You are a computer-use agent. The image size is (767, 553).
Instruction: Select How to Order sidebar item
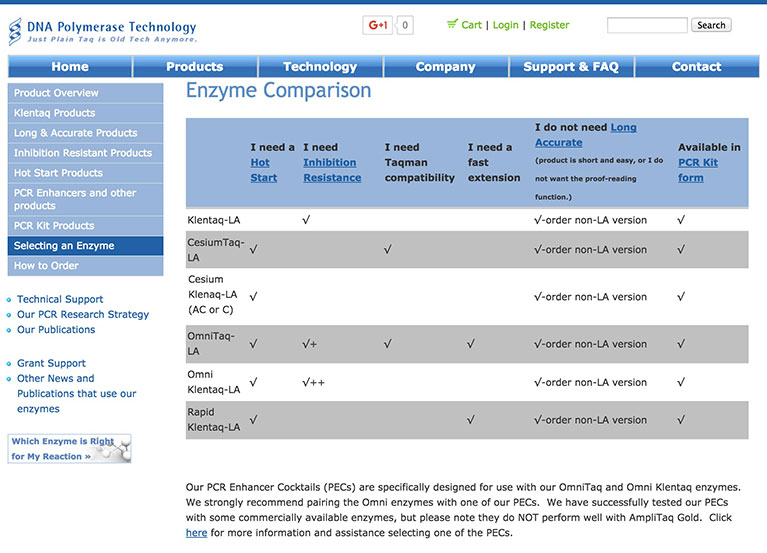(86, 266)
